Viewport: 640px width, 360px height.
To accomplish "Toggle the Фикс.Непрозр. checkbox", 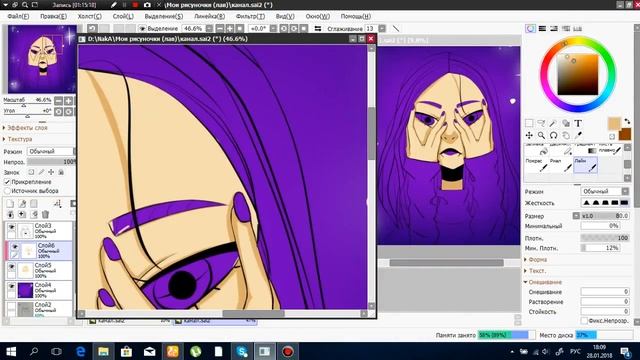I will pos(584,321).
